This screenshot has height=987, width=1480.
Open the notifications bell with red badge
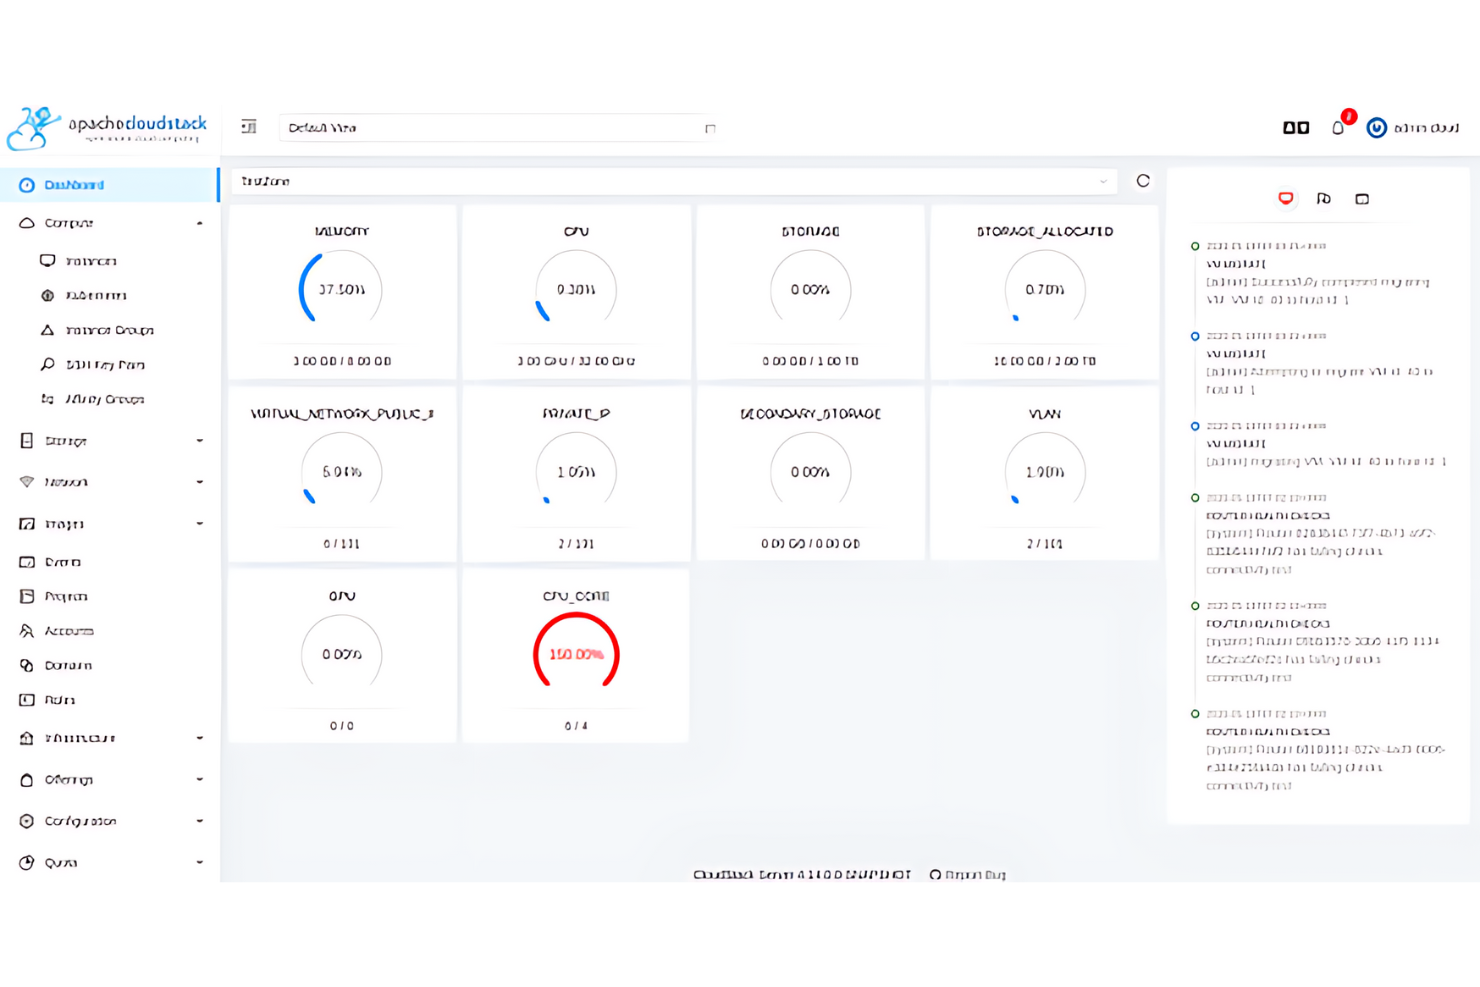click(1338, 127)
